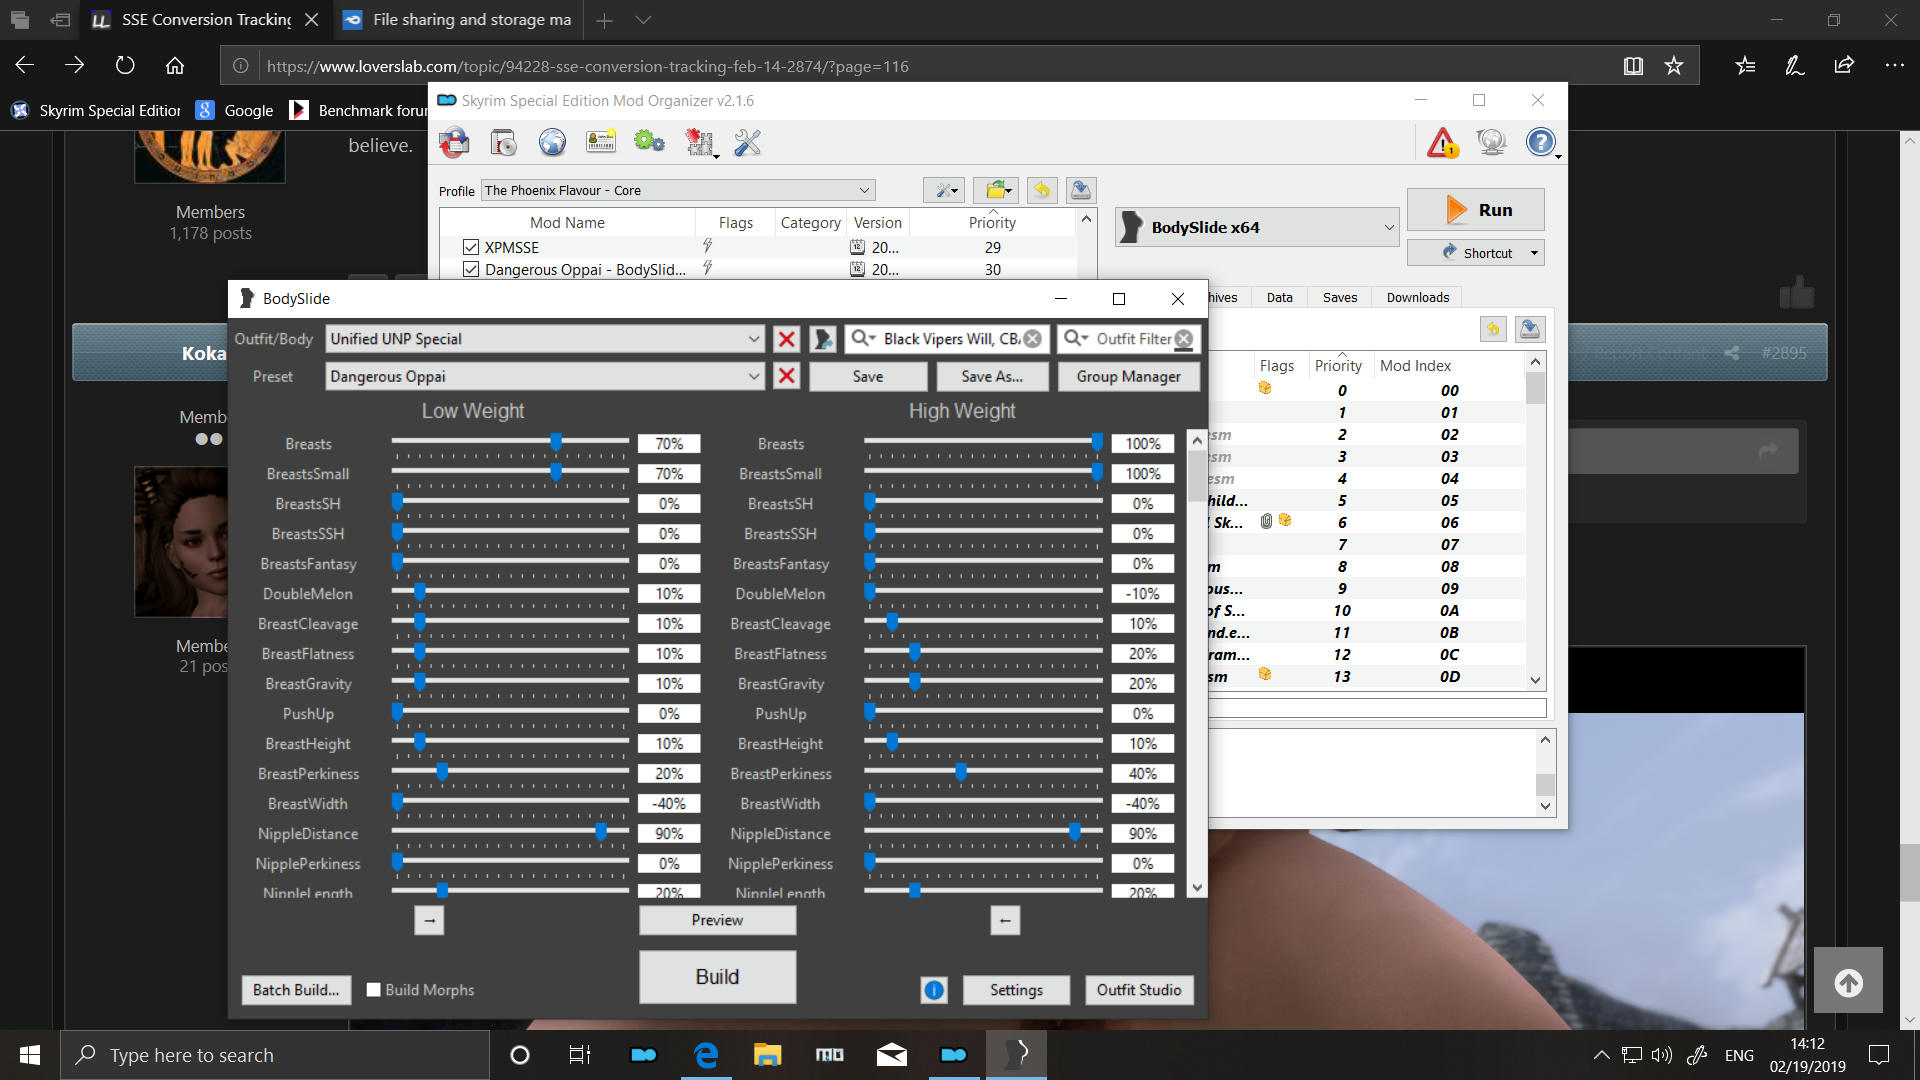Viewport: 1920px width, 1080px height.
Task: Open profiles ID card icon in Mod Organizer
Action: tap(600, 143)
